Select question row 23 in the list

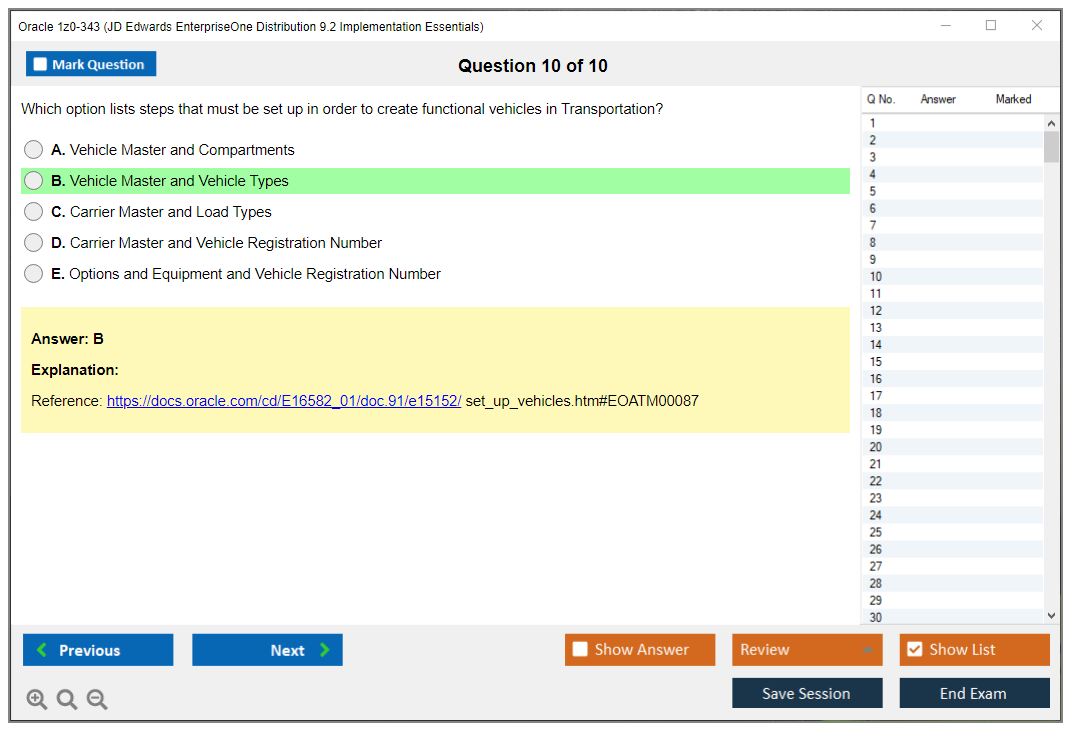[952, 498]
